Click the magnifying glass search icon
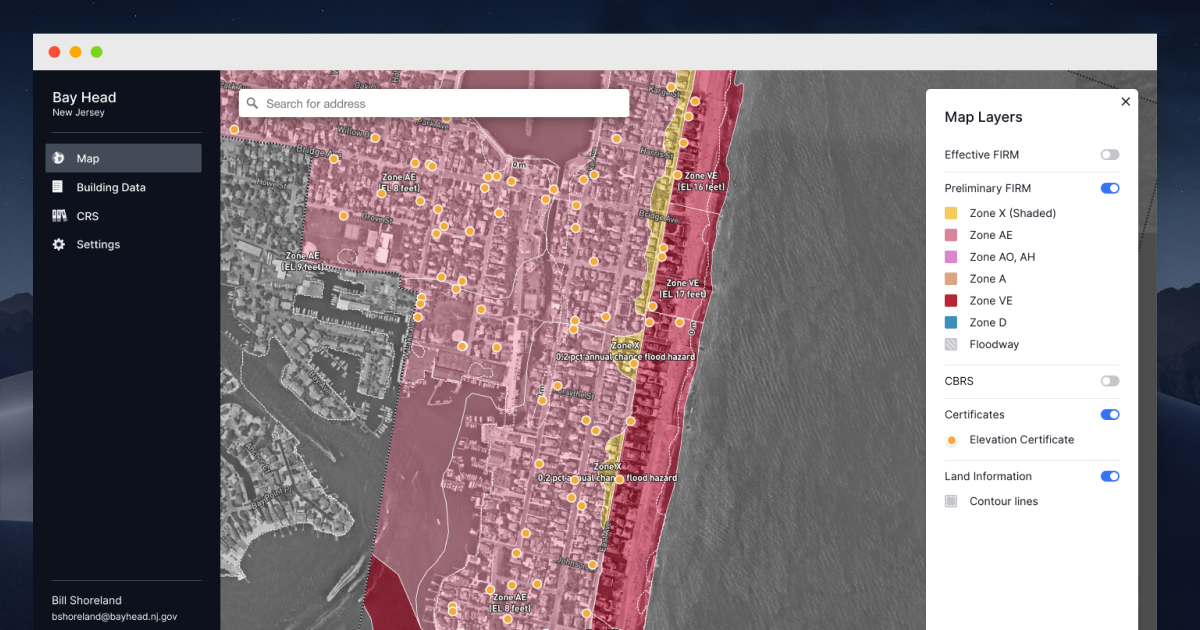The width and height of the screenshot is (1200, 630). pos(252,103)
